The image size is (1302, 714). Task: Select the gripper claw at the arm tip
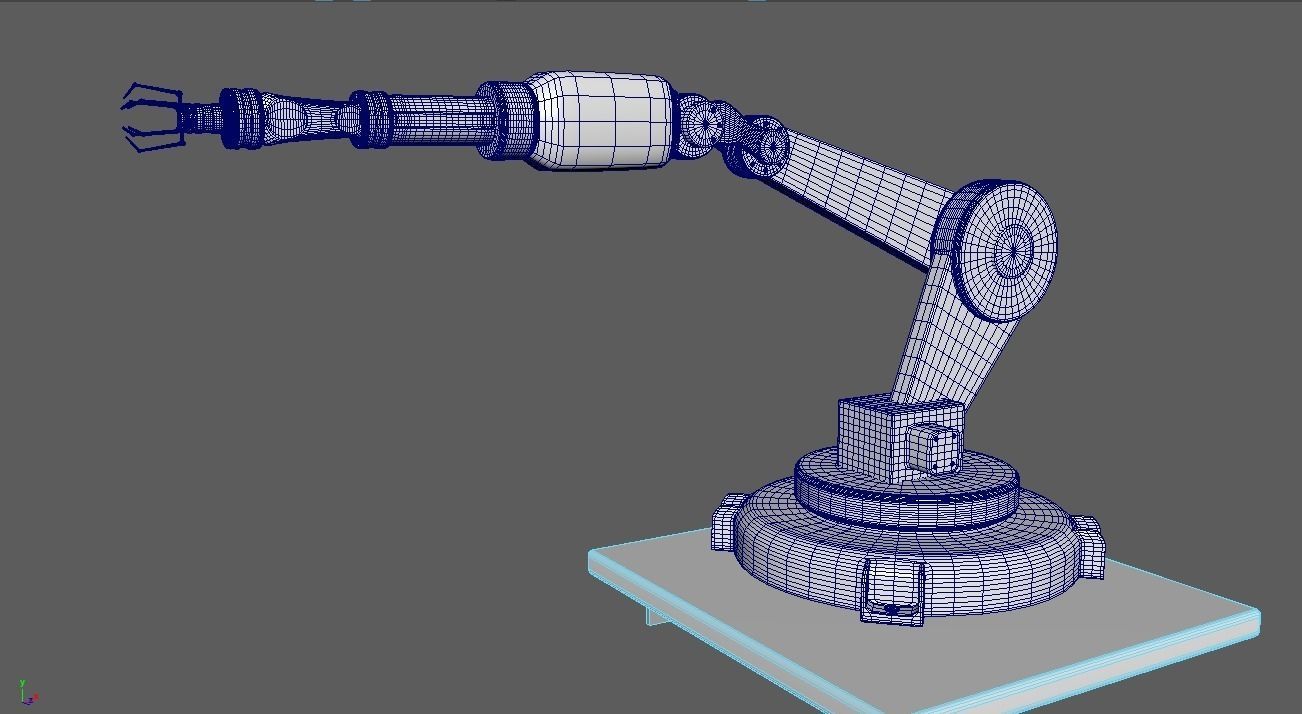click(x=153, y=117)
